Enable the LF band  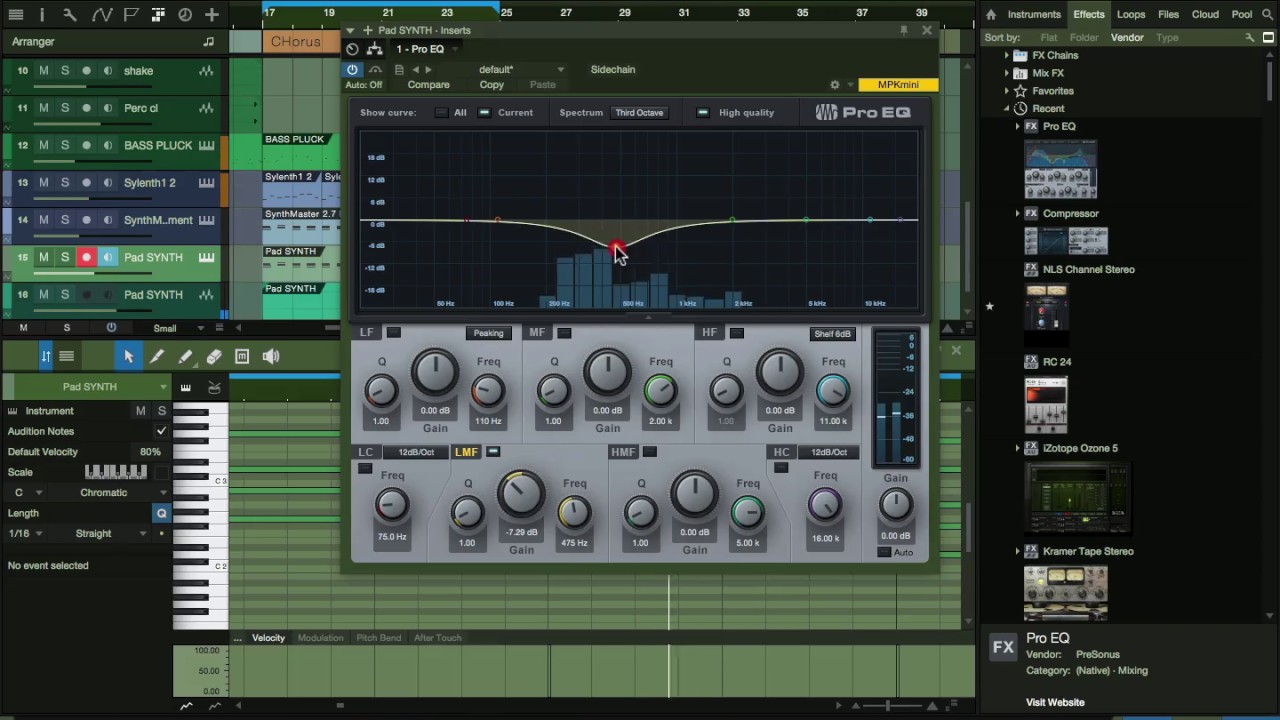pos(394,333)
